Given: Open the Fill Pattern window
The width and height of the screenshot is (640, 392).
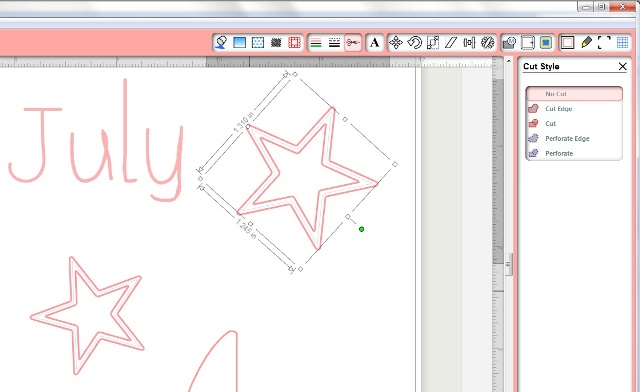Looking at the screenshot, I should [258, 42].
